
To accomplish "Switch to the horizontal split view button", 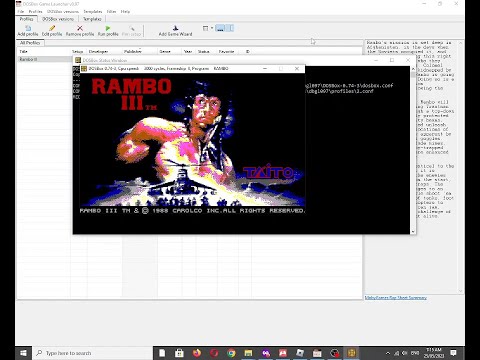I will point(220,28).
